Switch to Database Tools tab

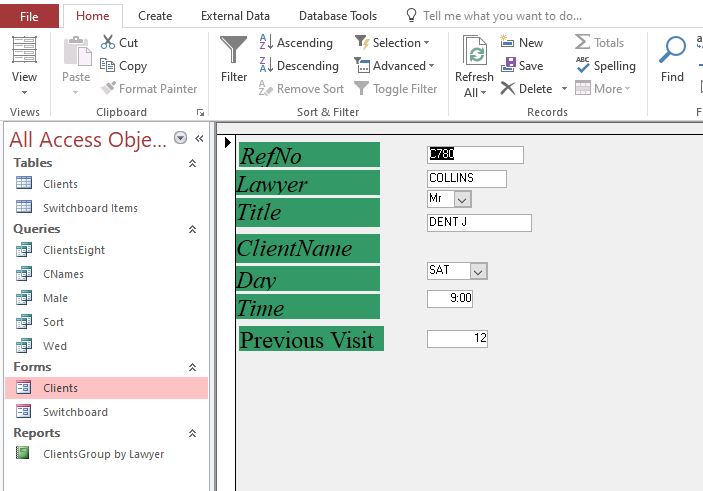click(x=338, y=16)
